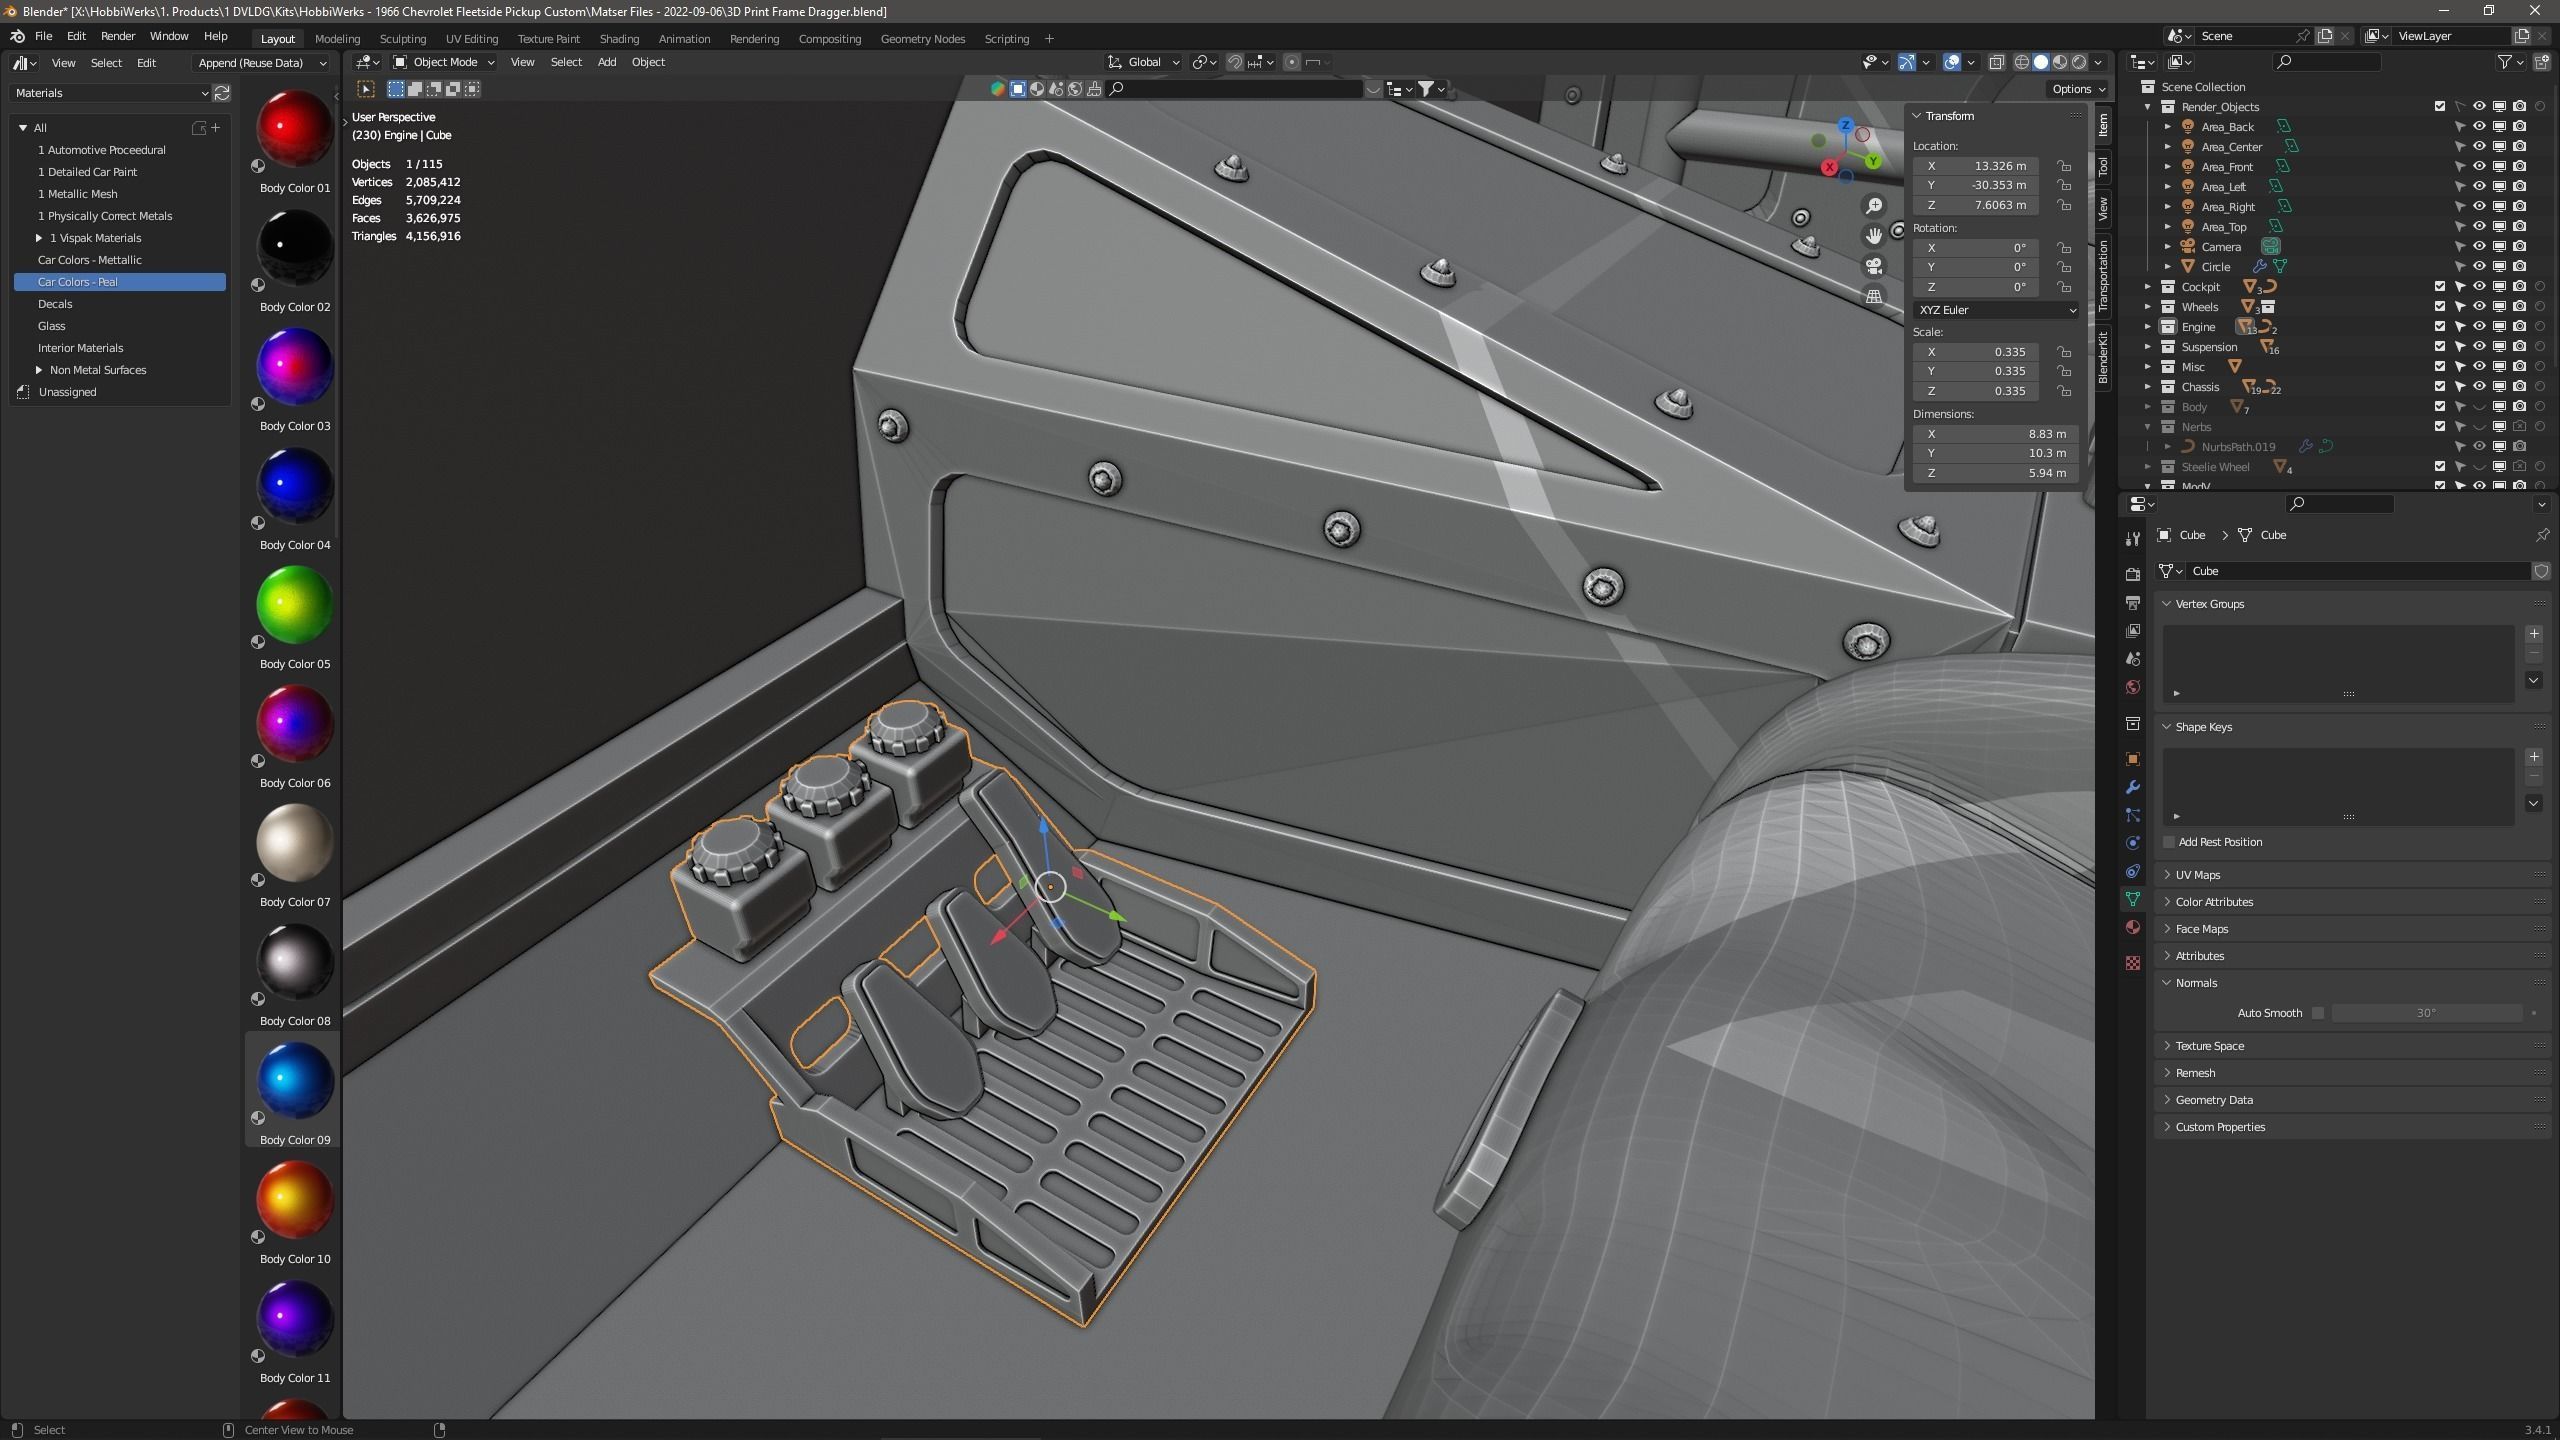Open the Materials category dropdown
The height and width of the screenshot is (1440, 2560).
coord(111,93)
